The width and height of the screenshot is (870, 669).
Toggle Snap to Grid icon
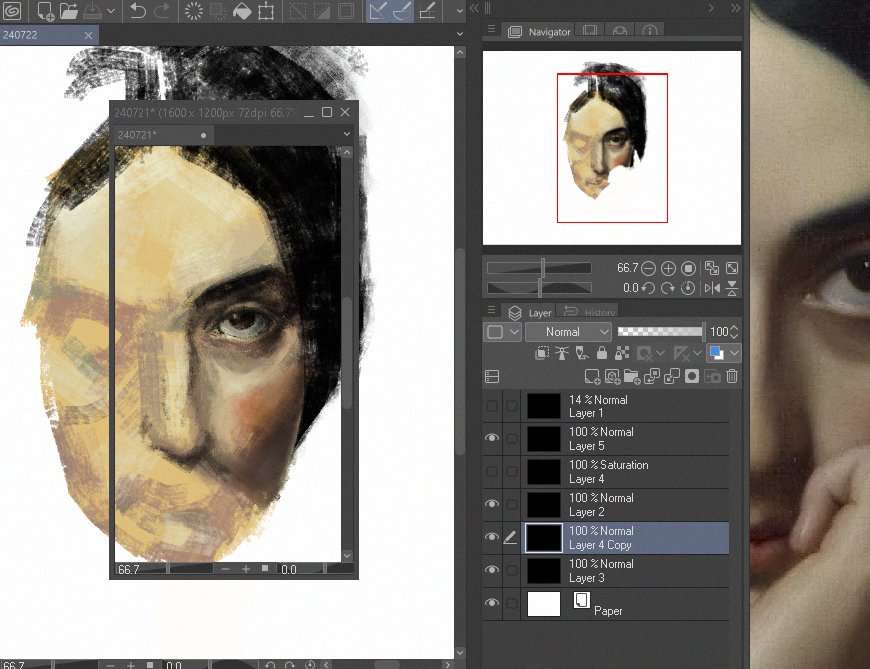pyautogui.click(x=427, y=11)
